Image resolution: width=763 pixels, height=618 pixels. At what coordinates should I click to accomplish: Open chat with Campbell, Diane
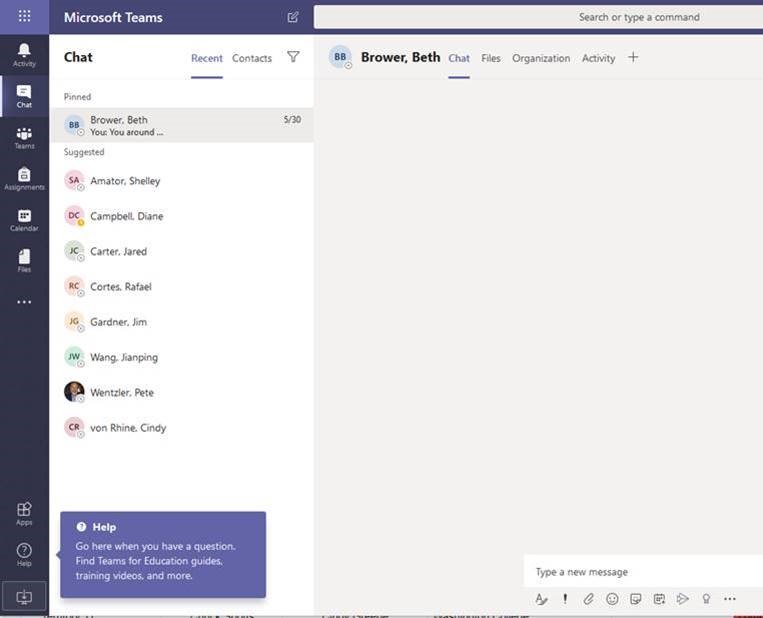click(182, 216)
